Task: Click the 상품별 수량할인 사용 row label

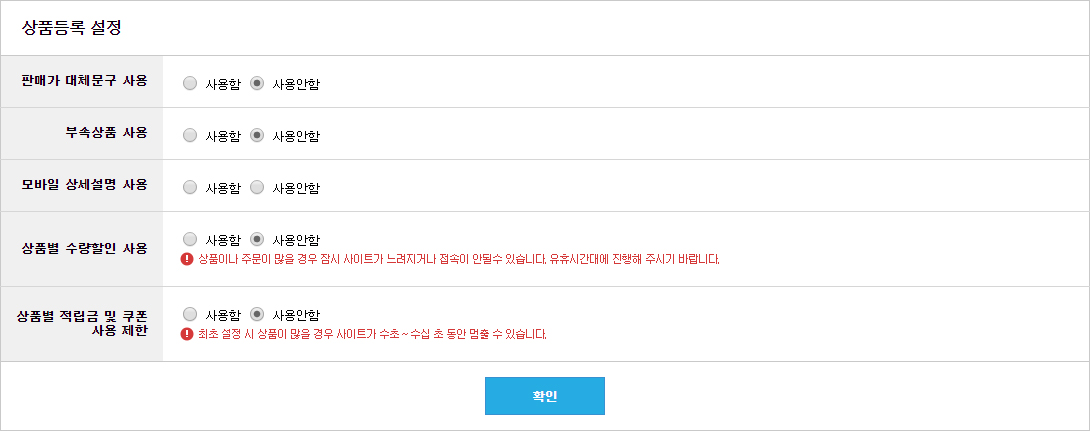Action: tap(85, 248)
